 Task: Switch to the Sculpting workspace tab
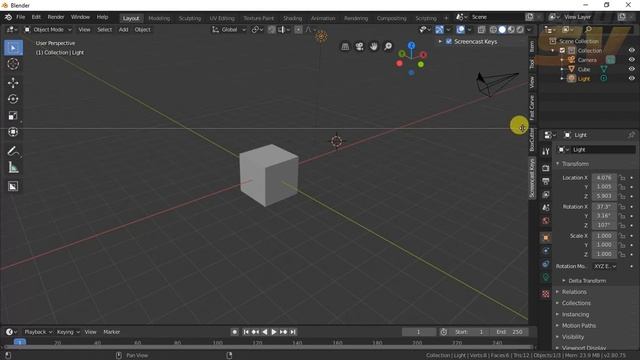click(190, 18)
